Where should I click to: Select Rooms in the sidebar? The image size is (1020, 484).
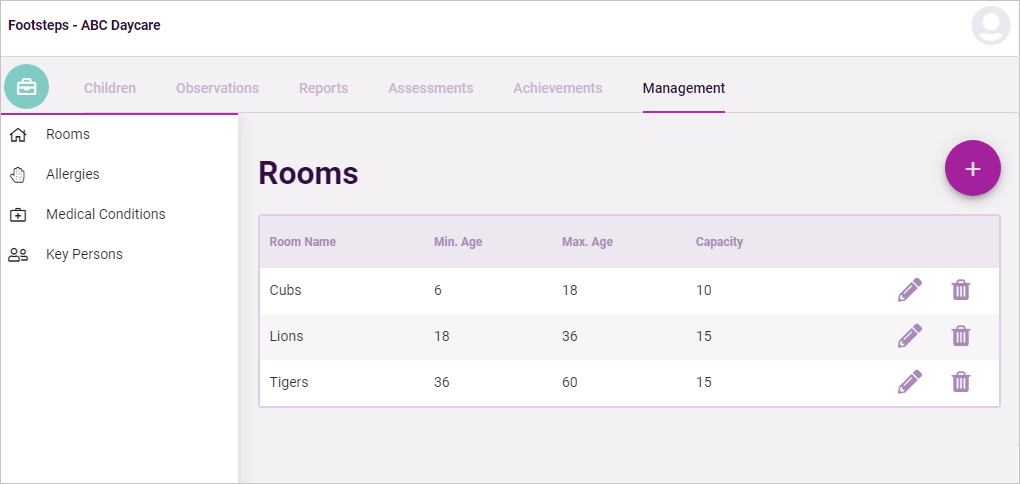tap(119, 135)
